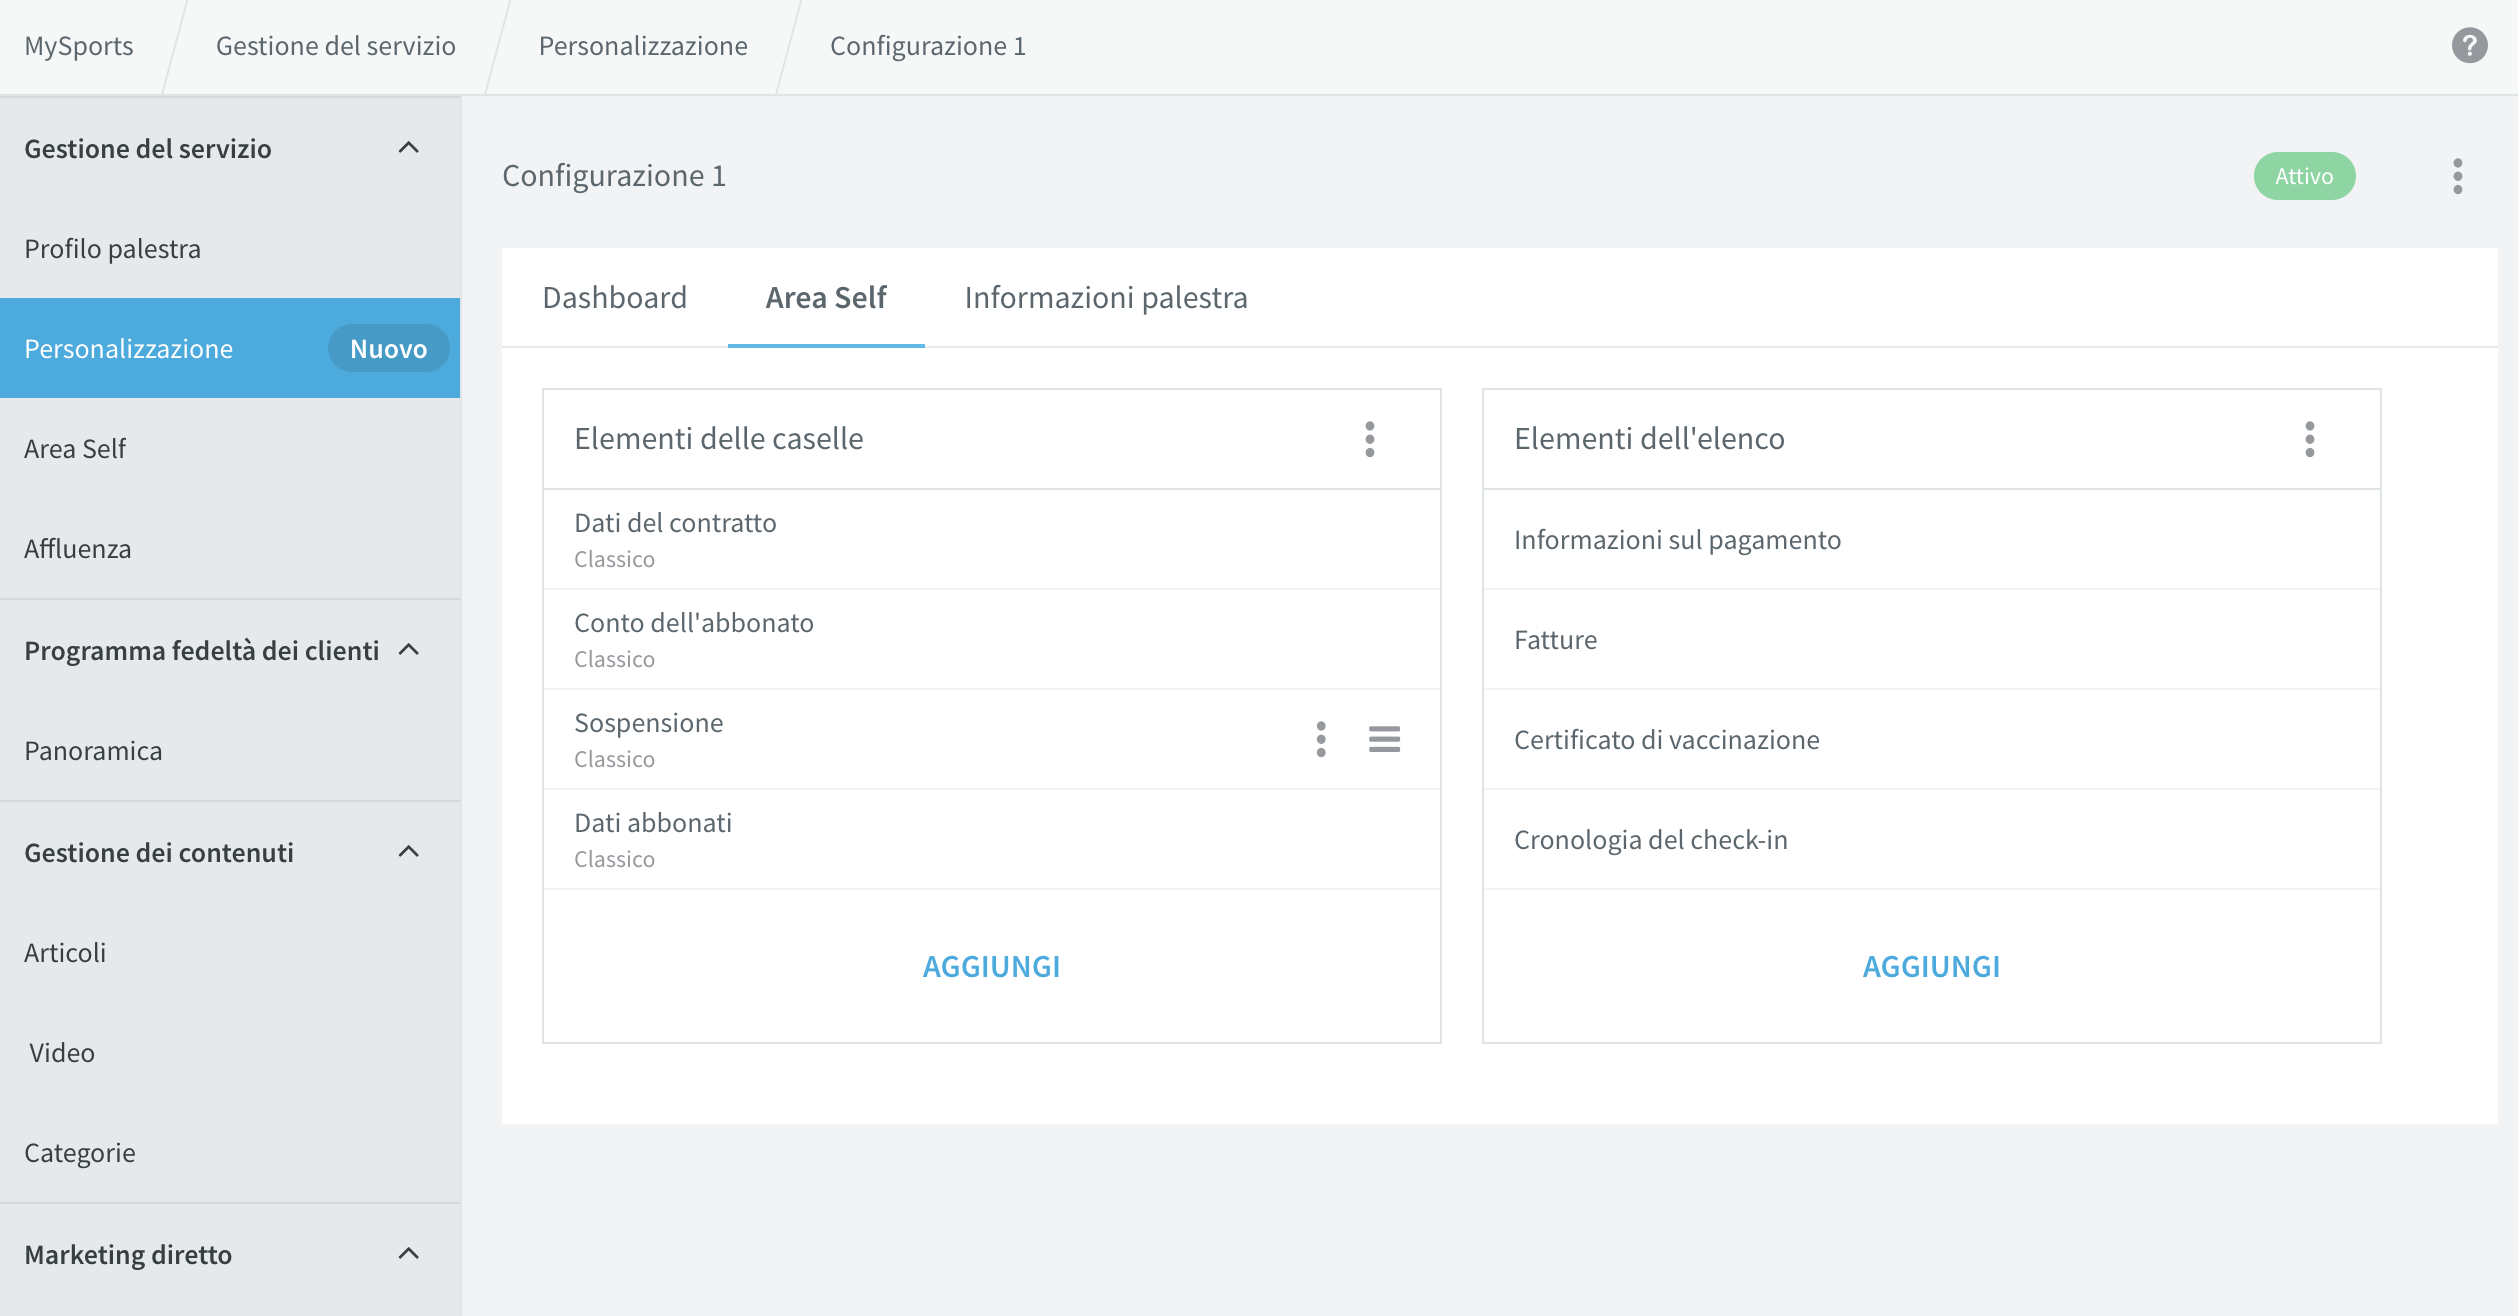Collapse the Gestione dei contenuti section
Viewport: 2518px width, 1316px height.
click(408, 852)
